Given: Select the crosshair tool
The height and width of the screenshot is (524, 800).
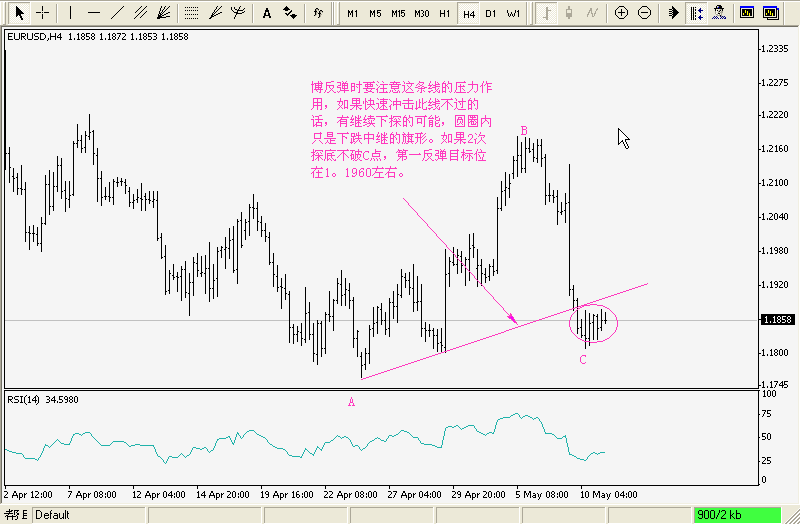Looking at the screenshot, I should pos(42,13).
